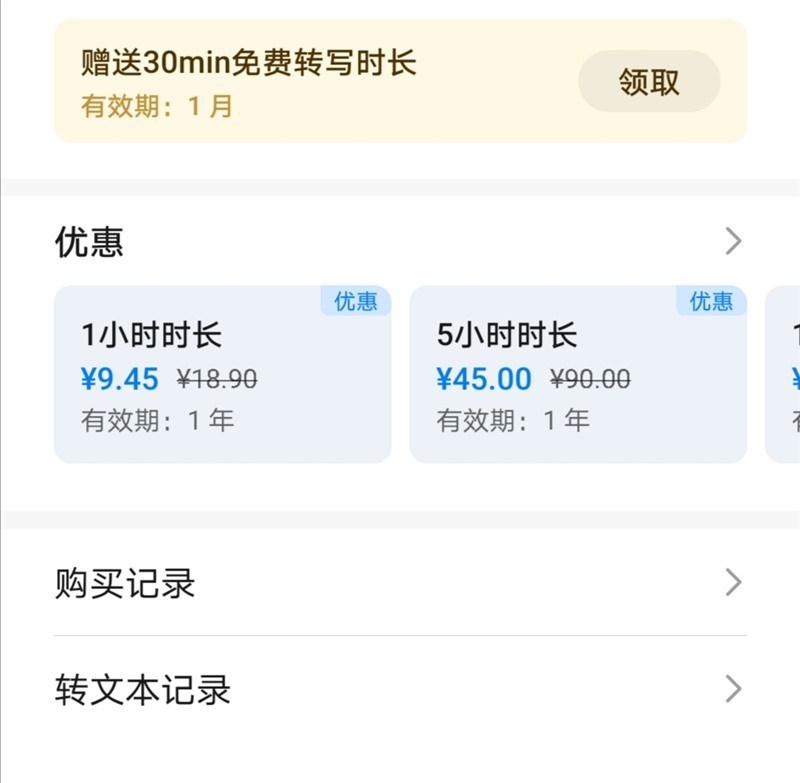800x783 pixels.
Task: Tap the partially visible third package card
Action: (x=784, y=375)
